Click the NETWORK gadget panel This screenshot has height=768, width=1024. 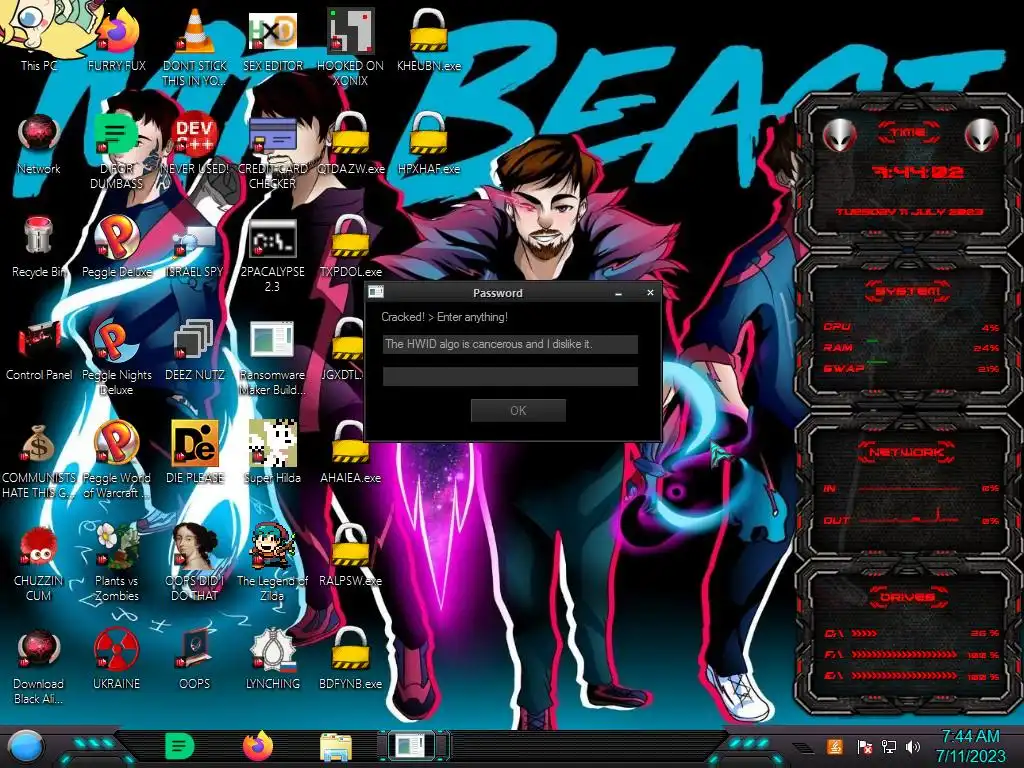[x=908, y=487]
